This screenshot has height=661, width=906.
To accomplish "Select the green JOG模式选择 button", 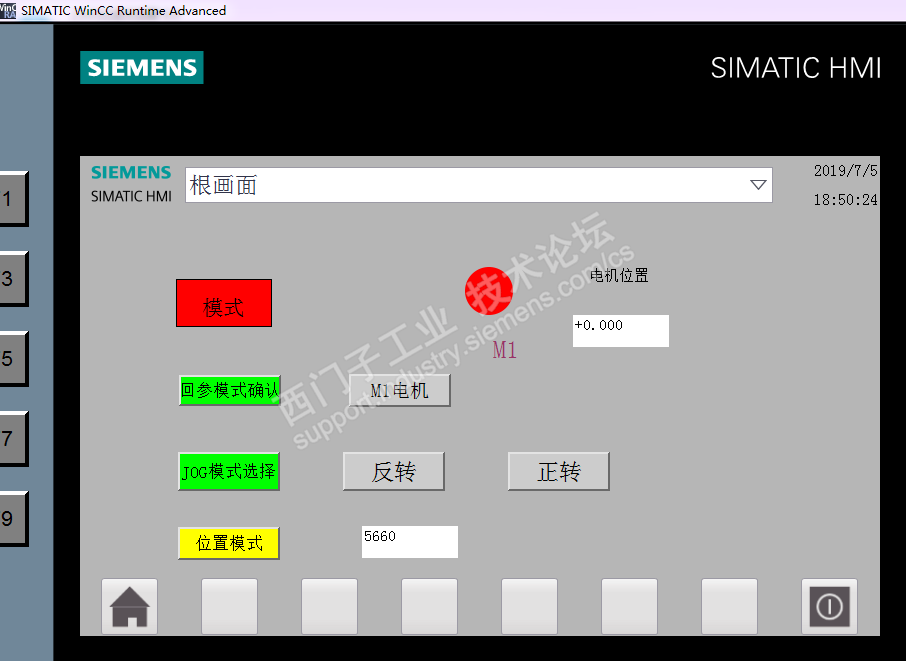I will click(229, 471).
